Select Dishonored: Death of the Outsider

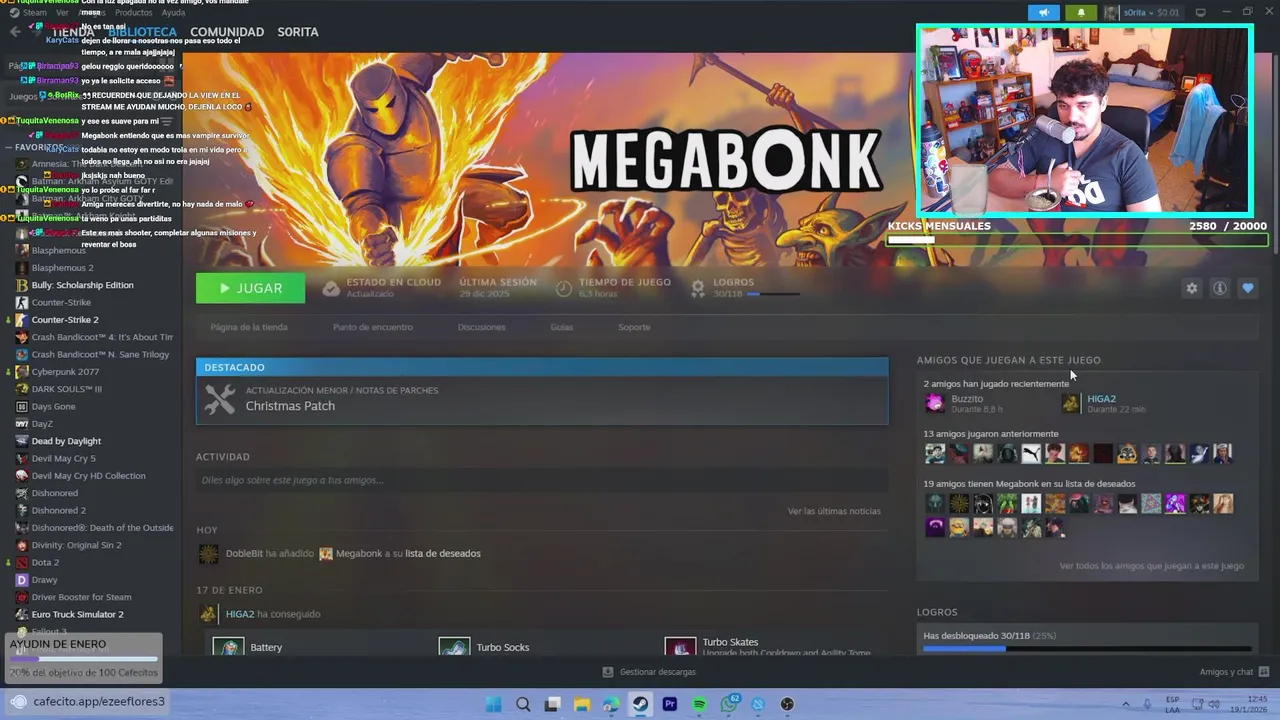[102, 528]
